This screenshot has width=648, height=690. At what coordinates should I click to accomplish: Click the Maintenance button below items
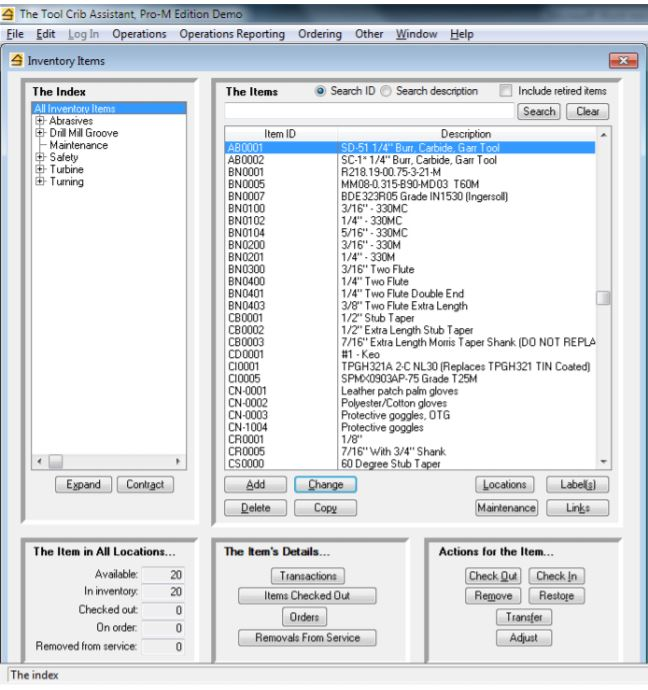tap(506, 508)
